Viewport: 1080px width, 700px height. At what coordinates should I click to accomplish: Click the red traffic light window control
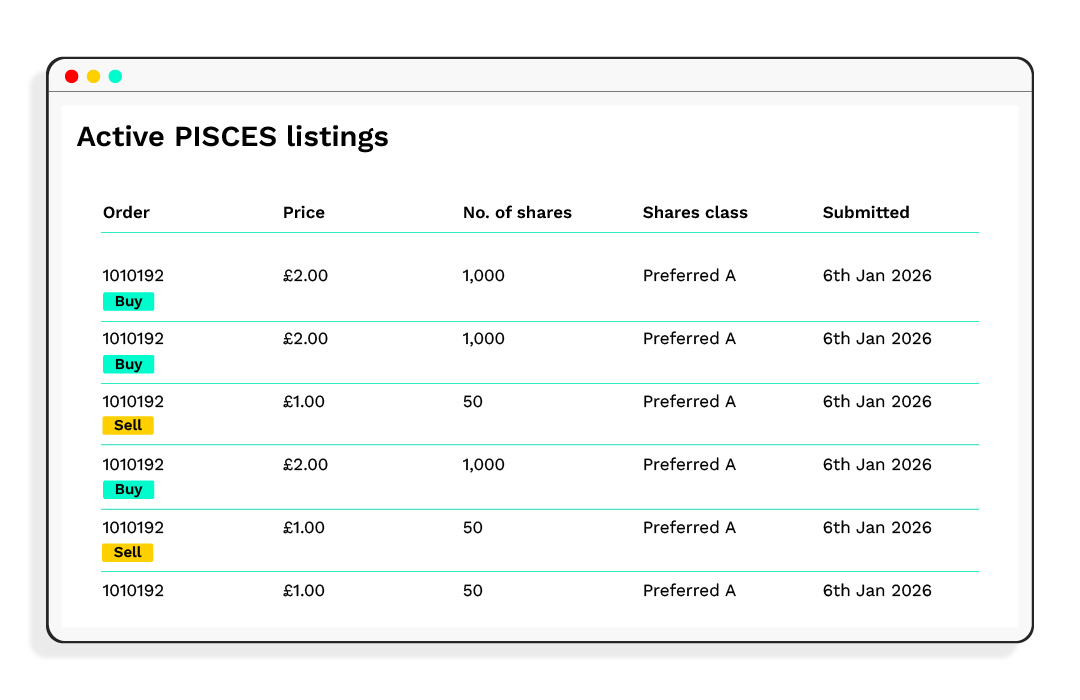[72, 75]
